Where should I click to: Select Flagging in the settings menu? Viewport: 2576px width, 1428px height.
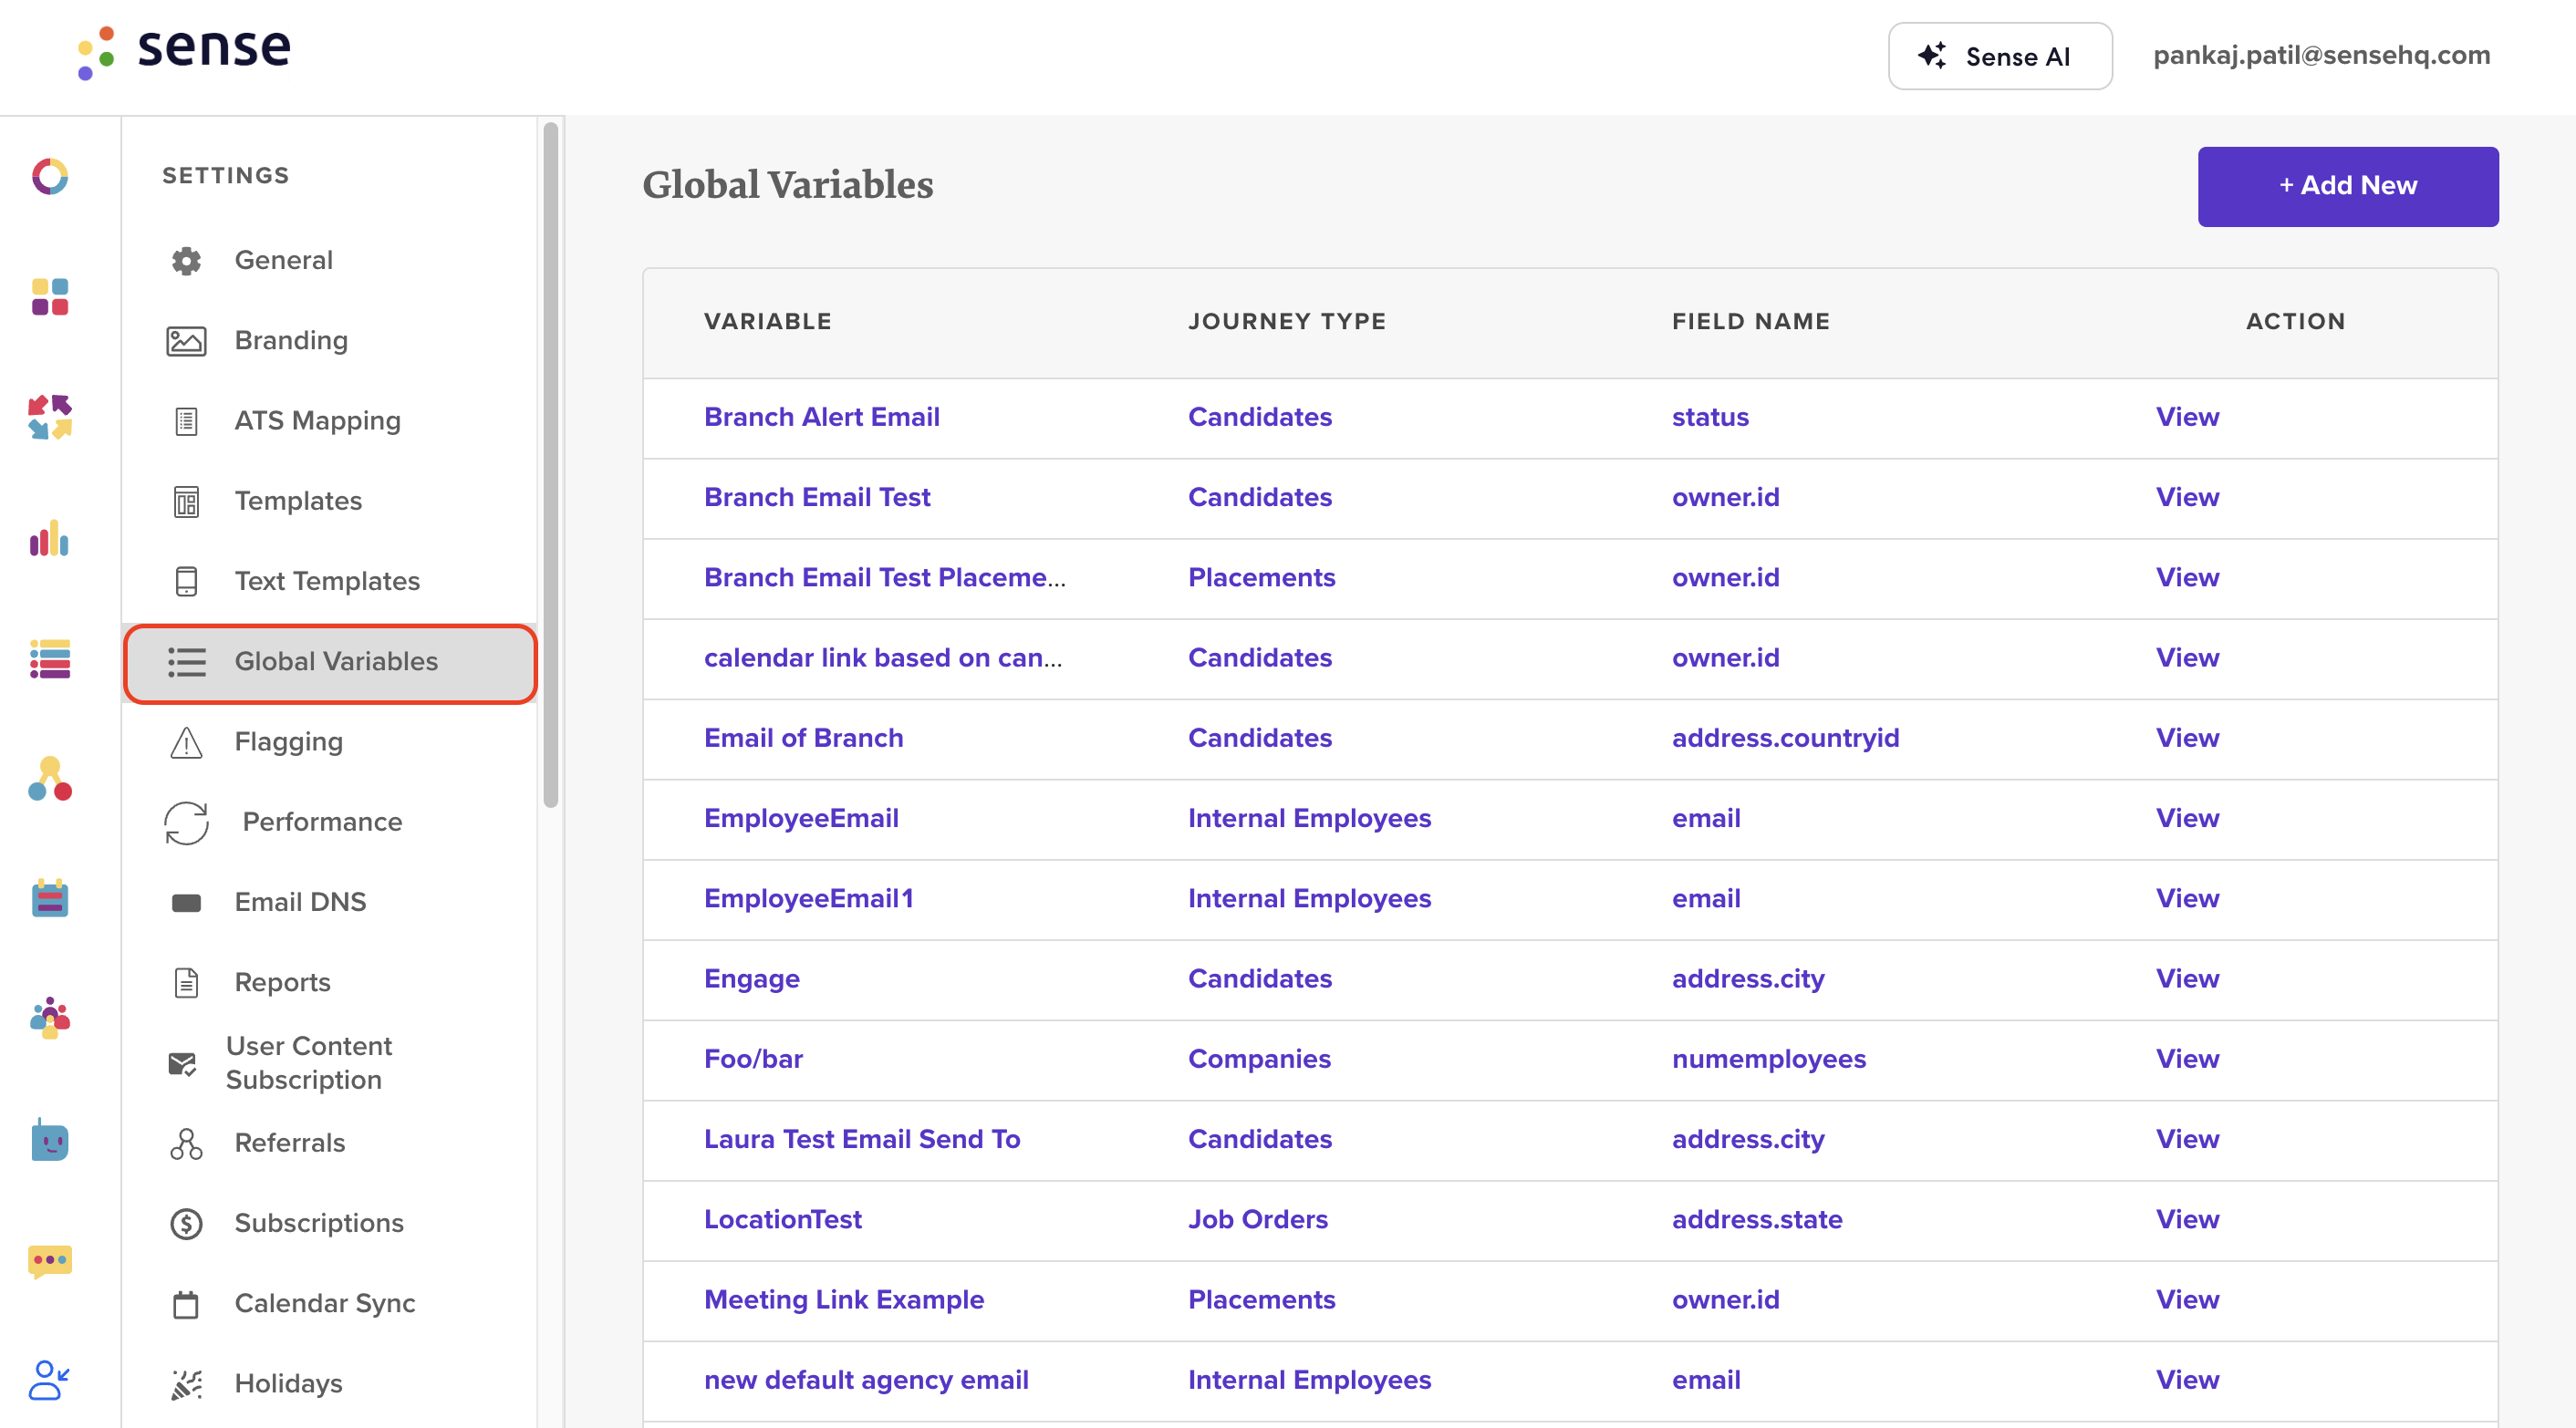tap(288, 741)
